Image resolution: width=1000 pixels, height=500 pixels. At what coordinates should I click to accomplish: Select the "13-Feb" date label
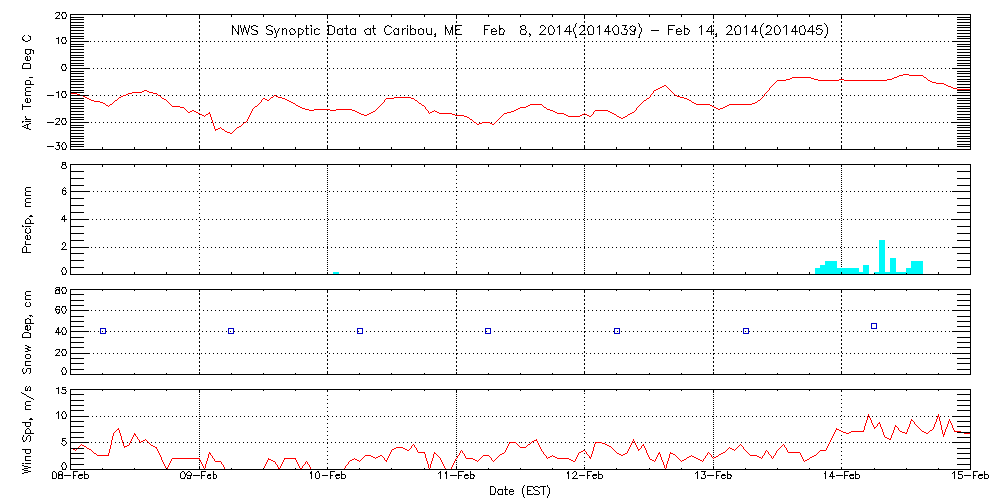coord(713,477)
